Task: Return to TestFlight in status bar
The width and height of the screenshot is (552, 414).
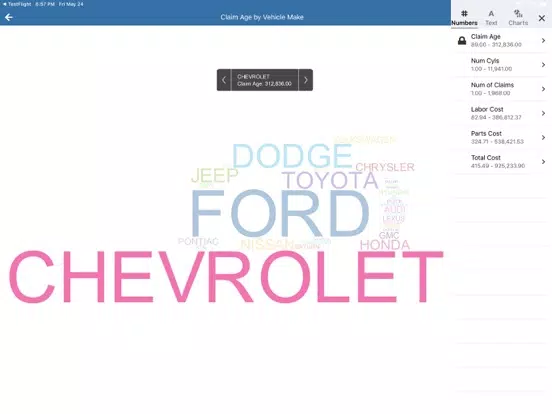Action: (17, 4)
